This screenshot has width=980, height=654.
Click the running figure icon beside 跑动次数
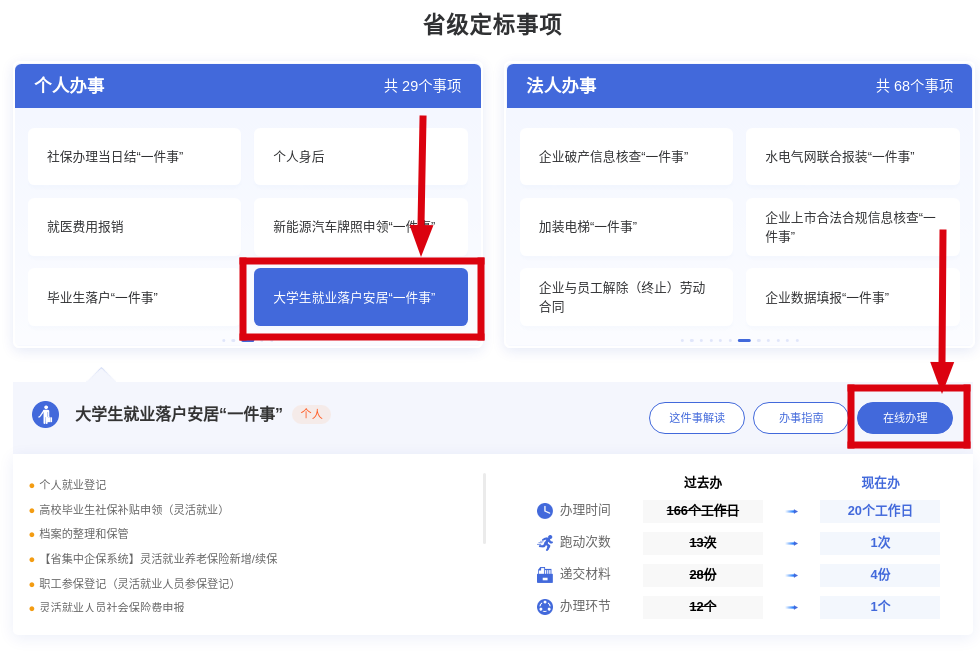tap(544, 543)
